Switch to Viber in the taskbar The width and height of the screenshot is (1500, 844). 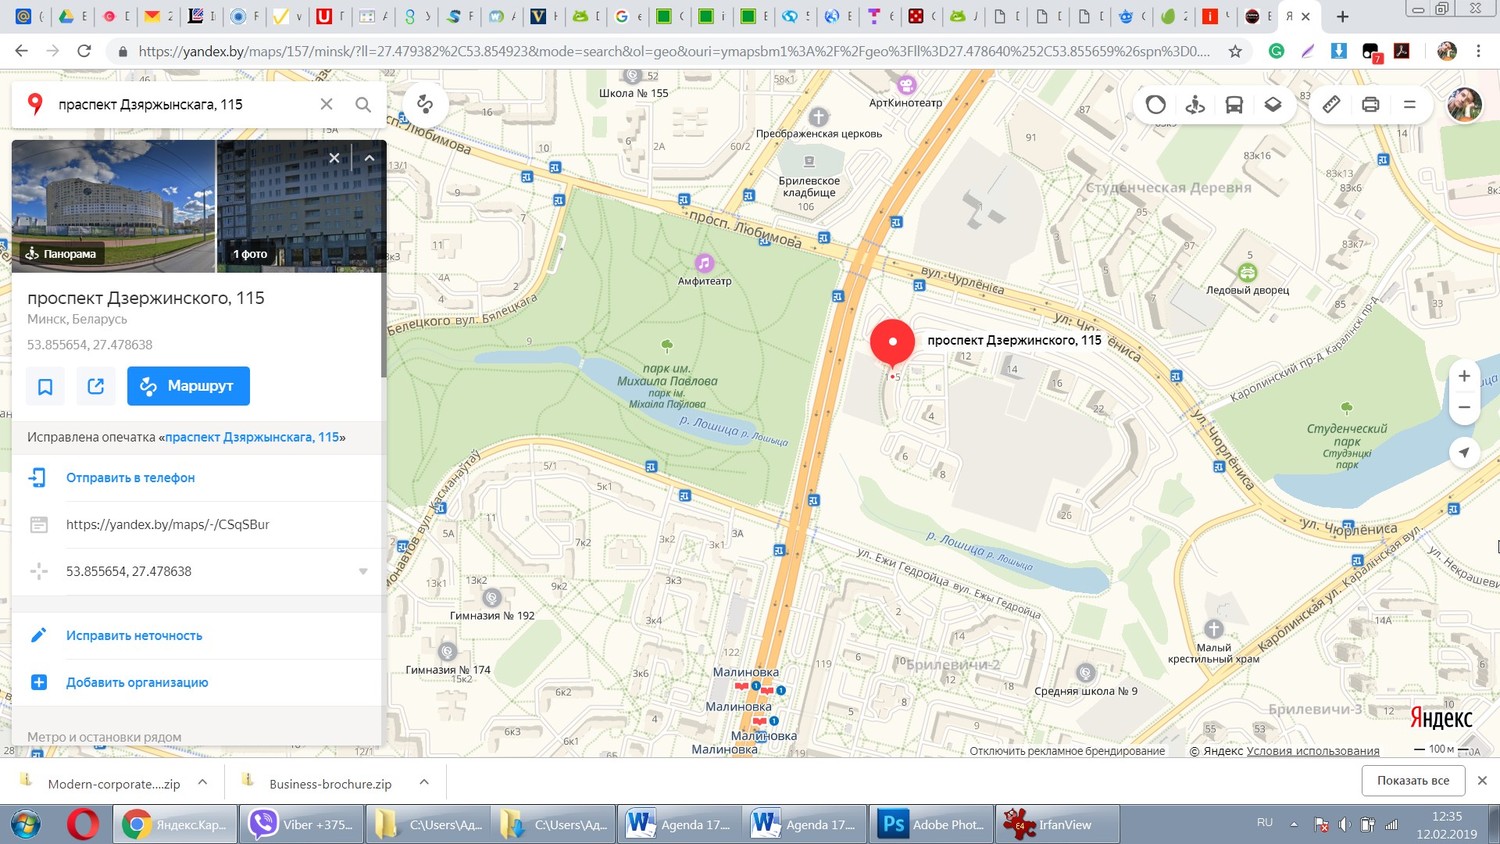[301, 825]
